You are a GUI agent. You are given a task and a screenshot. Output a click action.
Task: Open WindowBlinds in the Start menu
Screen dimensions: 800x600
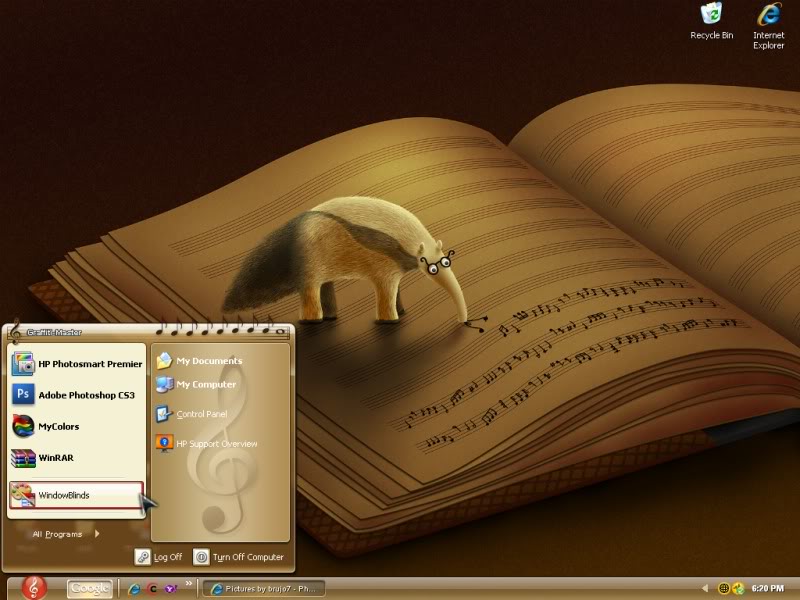point(77,495)
